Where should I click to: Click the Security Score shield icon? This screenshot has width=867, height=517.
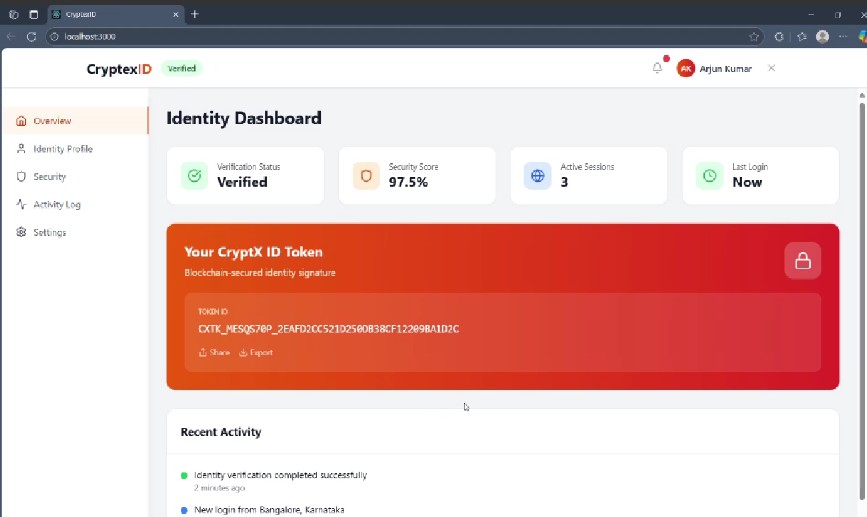tap(366, 176)
